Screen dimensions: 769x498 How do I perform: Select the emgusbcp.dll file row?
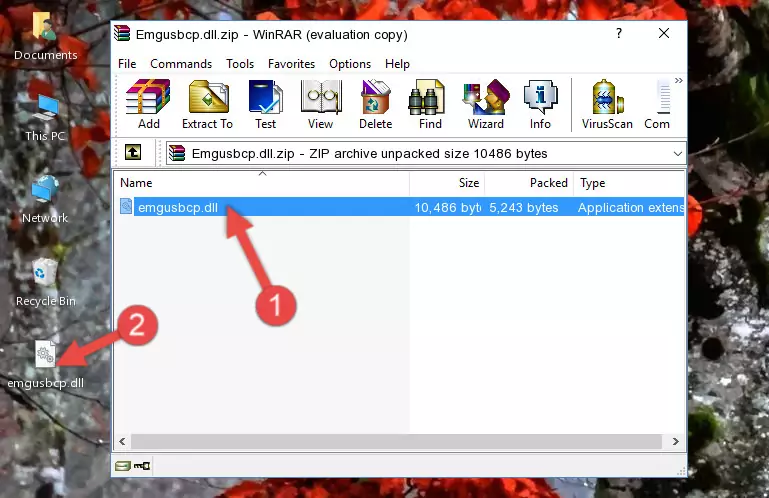tap(400, 207)
